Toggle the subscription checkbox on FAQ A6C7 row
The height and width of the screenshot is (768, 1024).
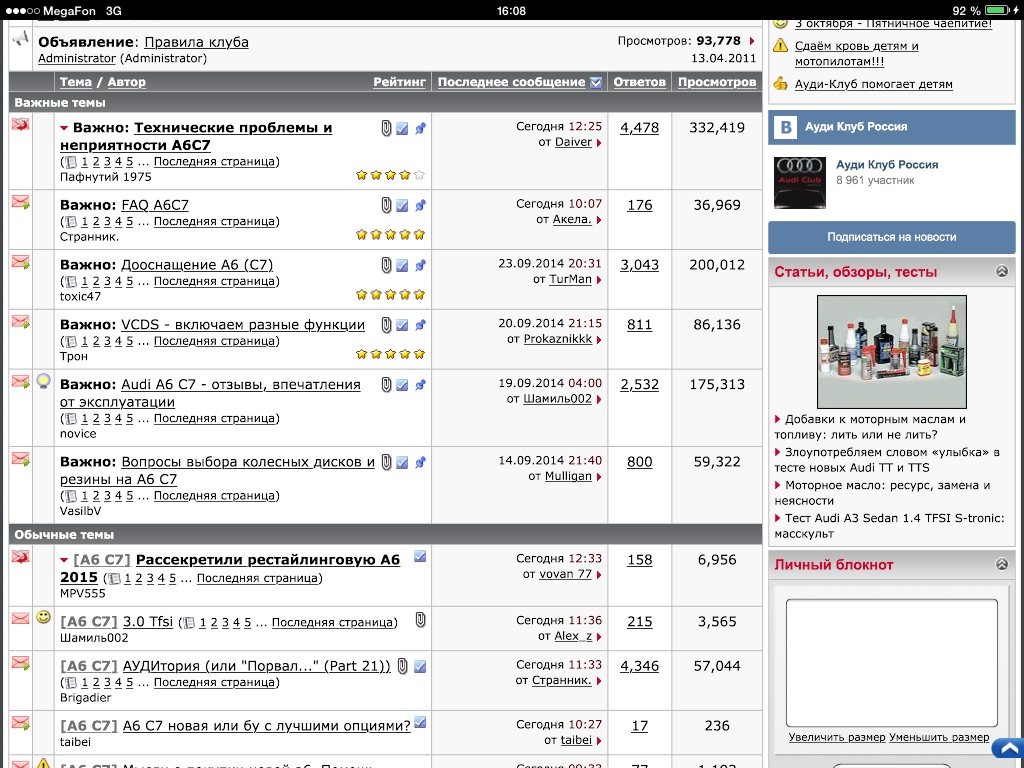coord(402,206)
